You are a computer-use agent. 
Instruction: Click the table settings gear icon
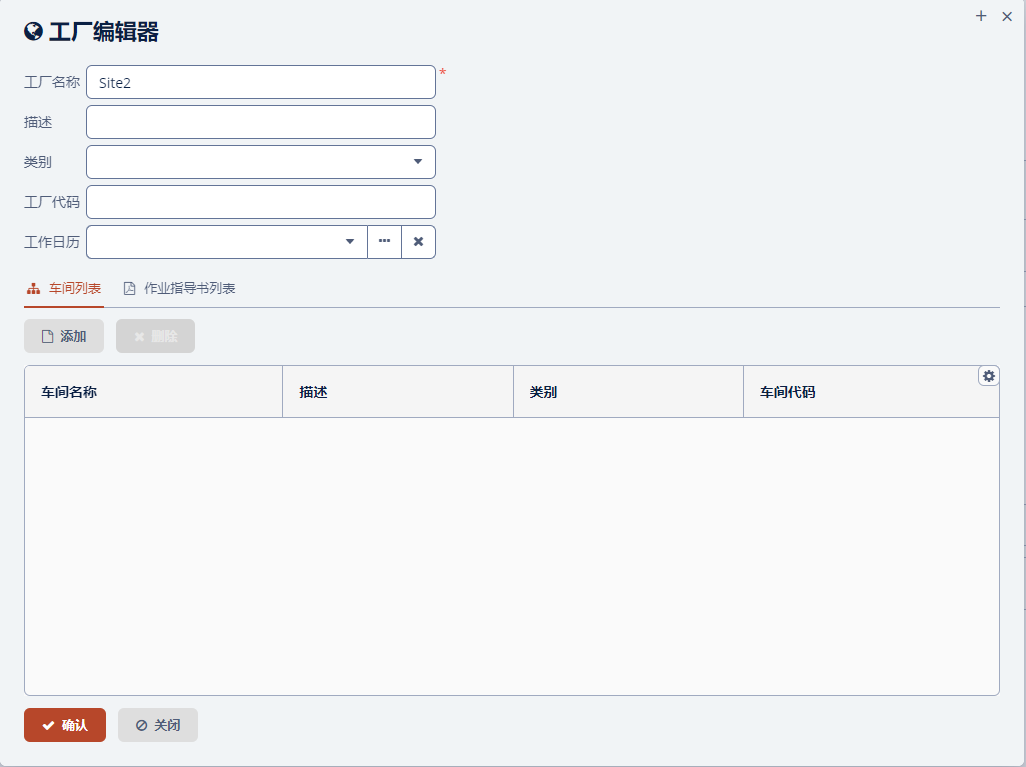988,376
